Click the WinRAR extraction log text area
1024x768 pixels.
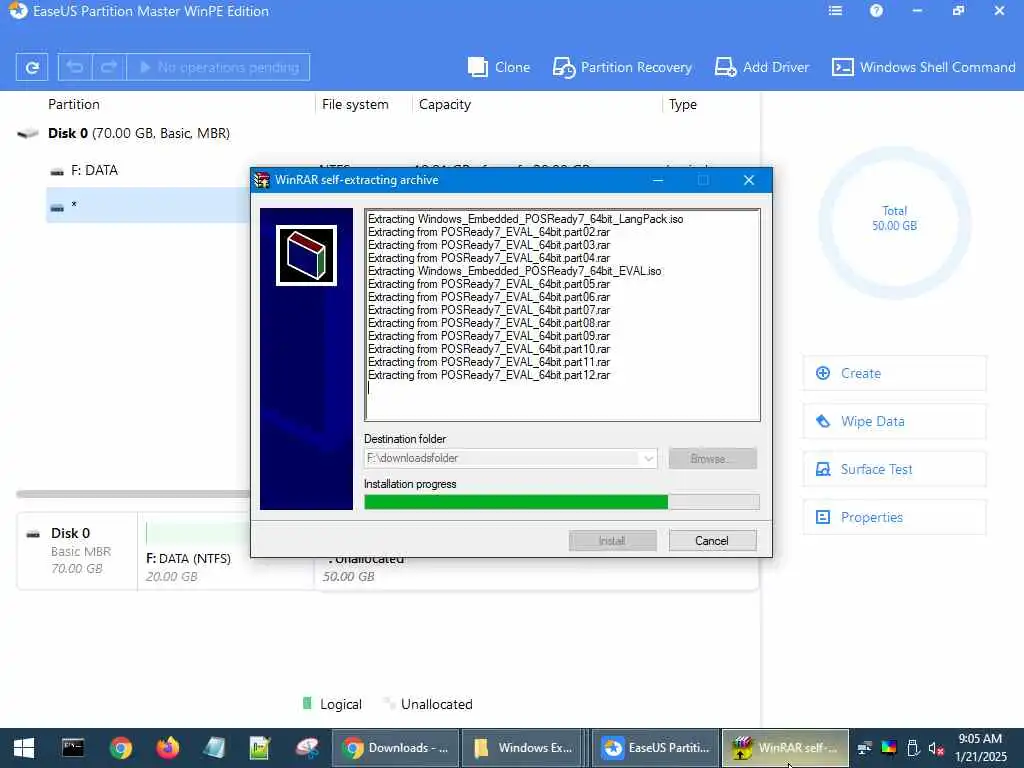pos(562,315)
